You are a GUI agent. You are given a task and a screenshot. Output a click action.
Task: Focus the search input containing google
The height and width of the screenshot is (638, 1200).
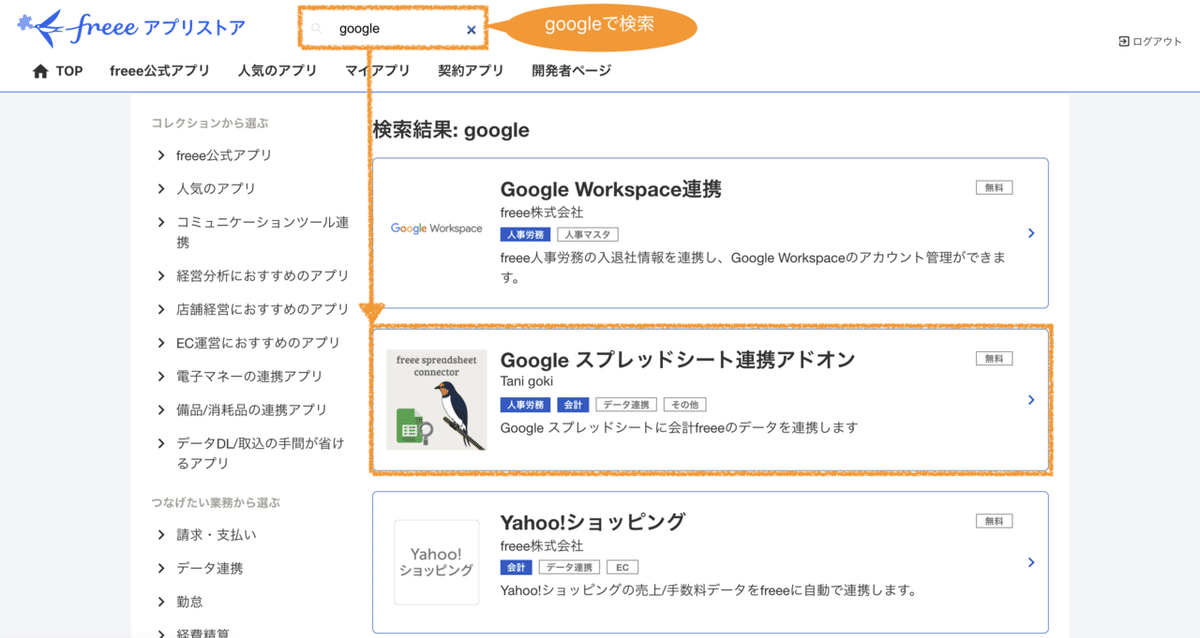click(x=393, y=29)
